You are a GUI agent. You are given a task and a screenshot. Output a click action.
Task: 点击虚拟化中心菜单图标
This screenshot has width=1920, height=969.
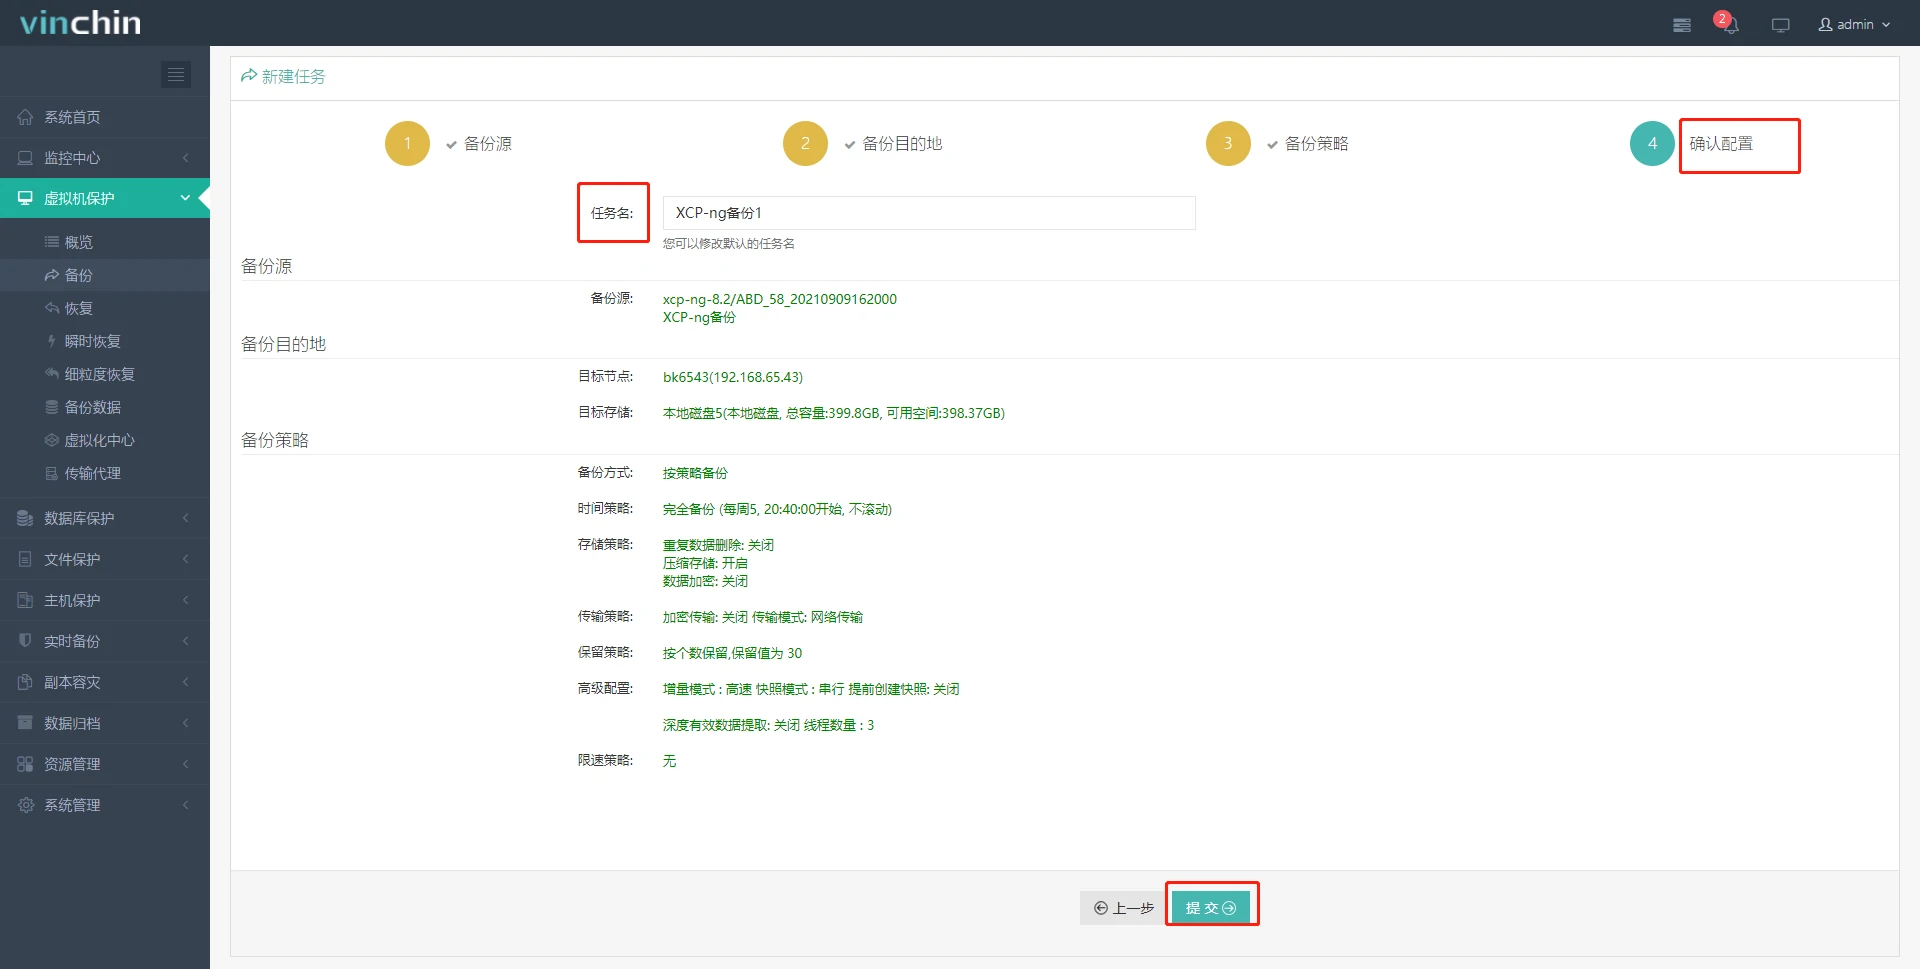point(51,440)
